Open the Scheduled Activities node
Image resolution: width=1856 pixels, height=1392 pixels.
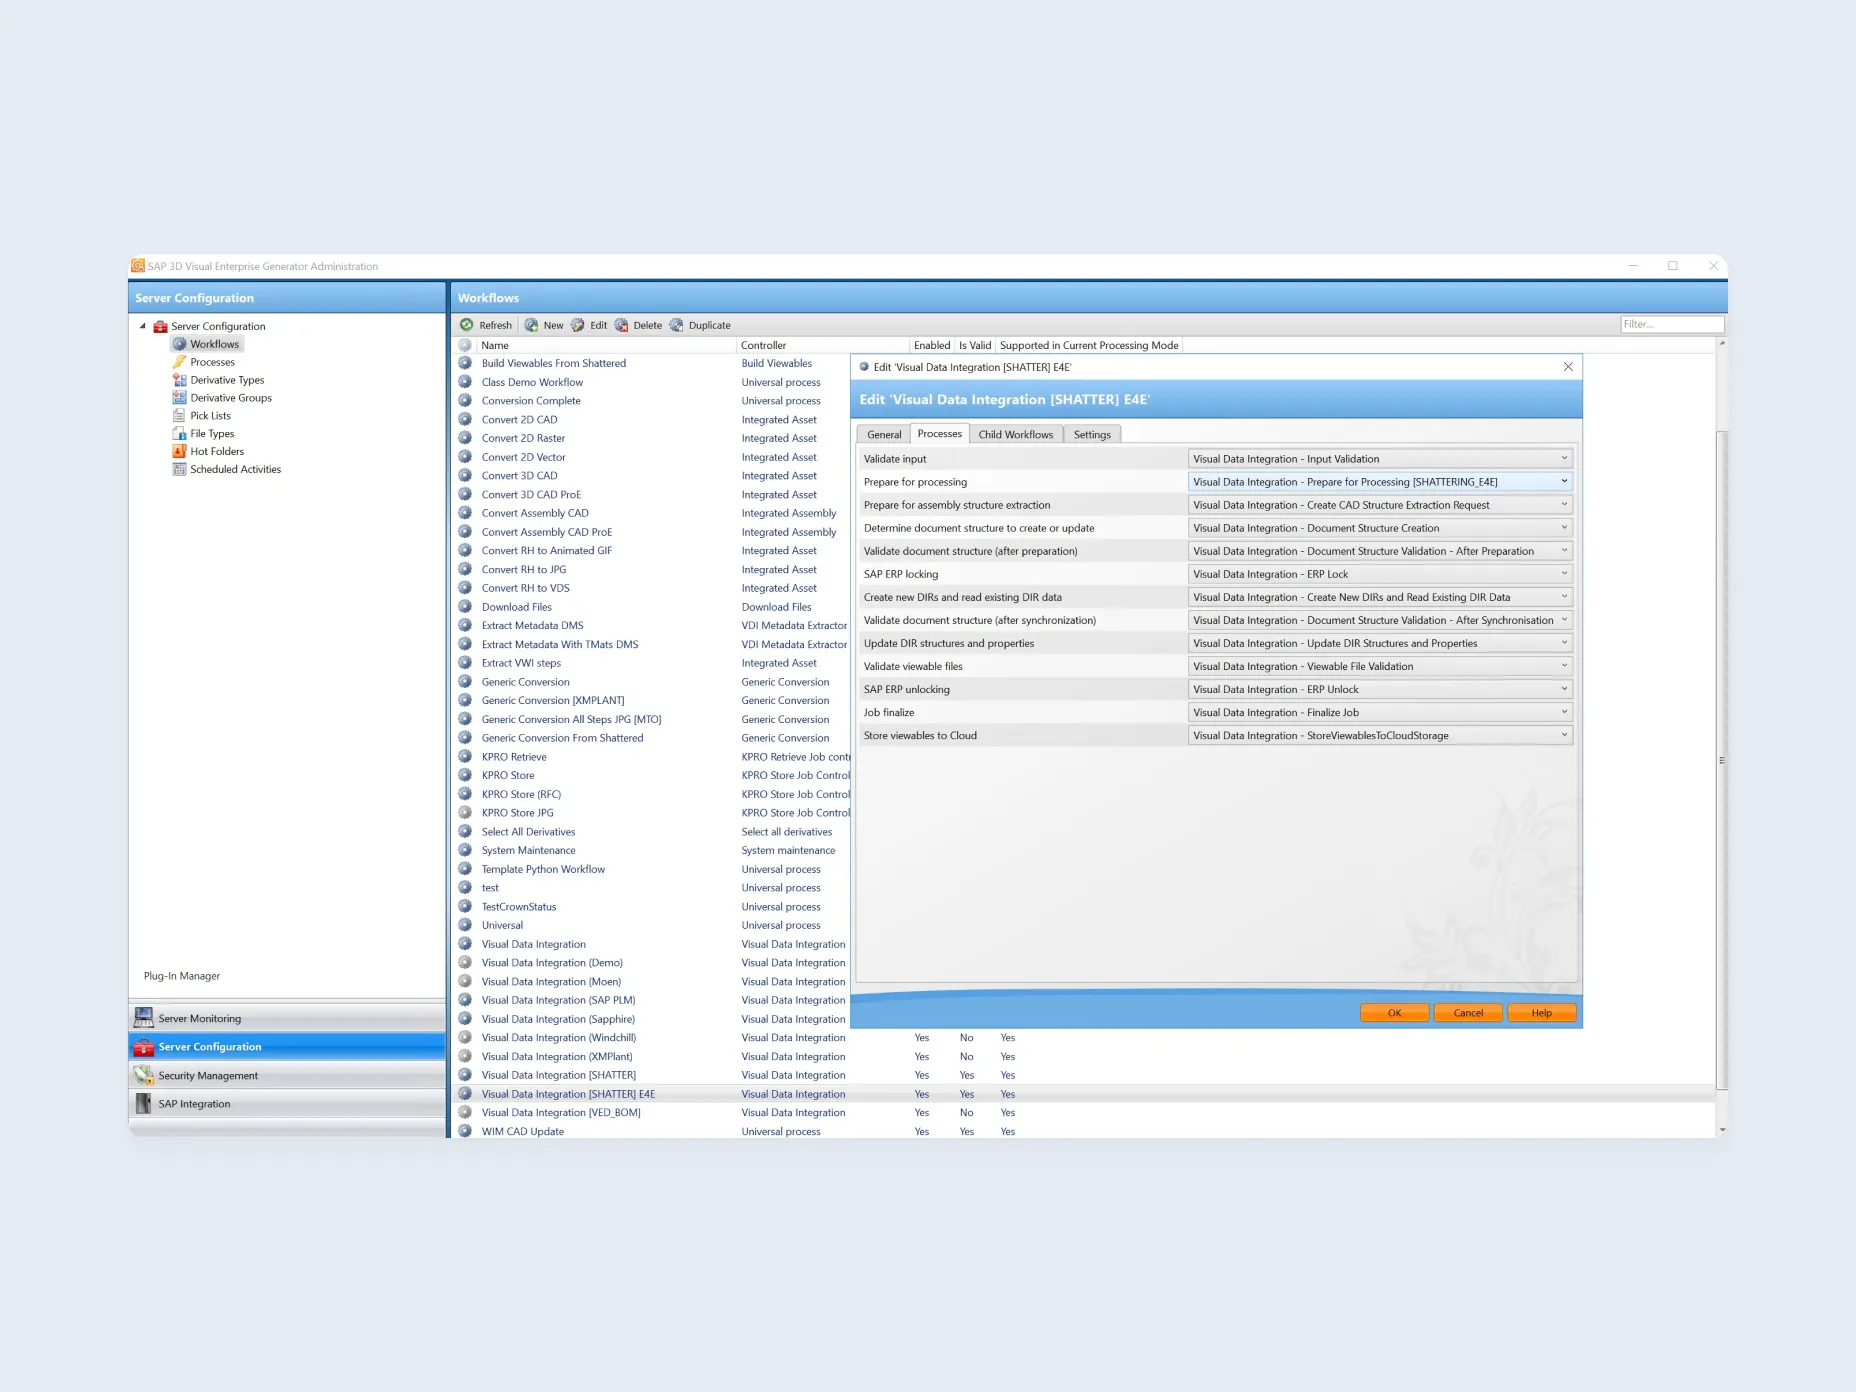coord(235,470)
